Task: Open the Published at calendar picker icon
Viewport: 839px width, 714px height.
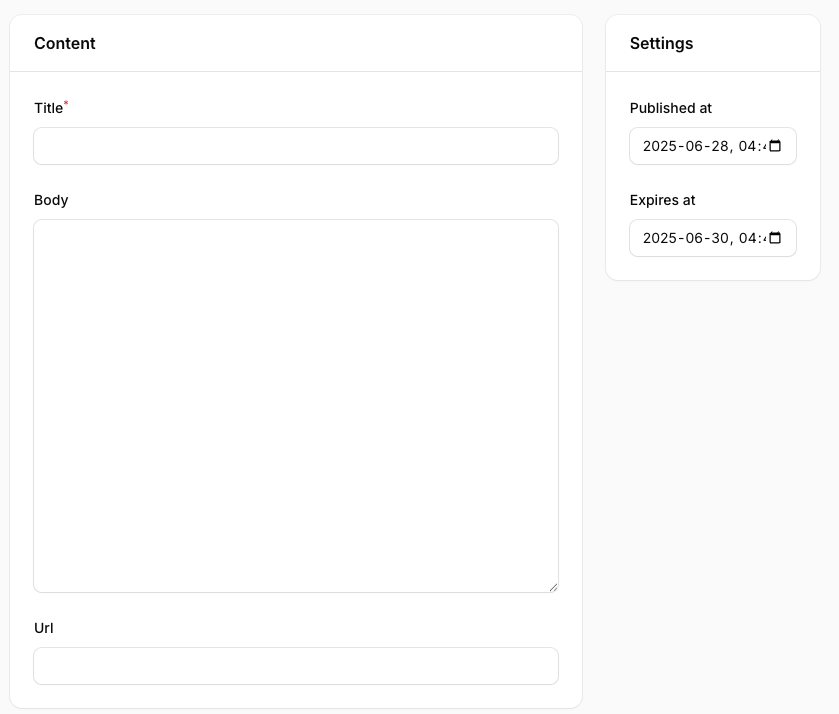Action: click(x=775, y=146)
